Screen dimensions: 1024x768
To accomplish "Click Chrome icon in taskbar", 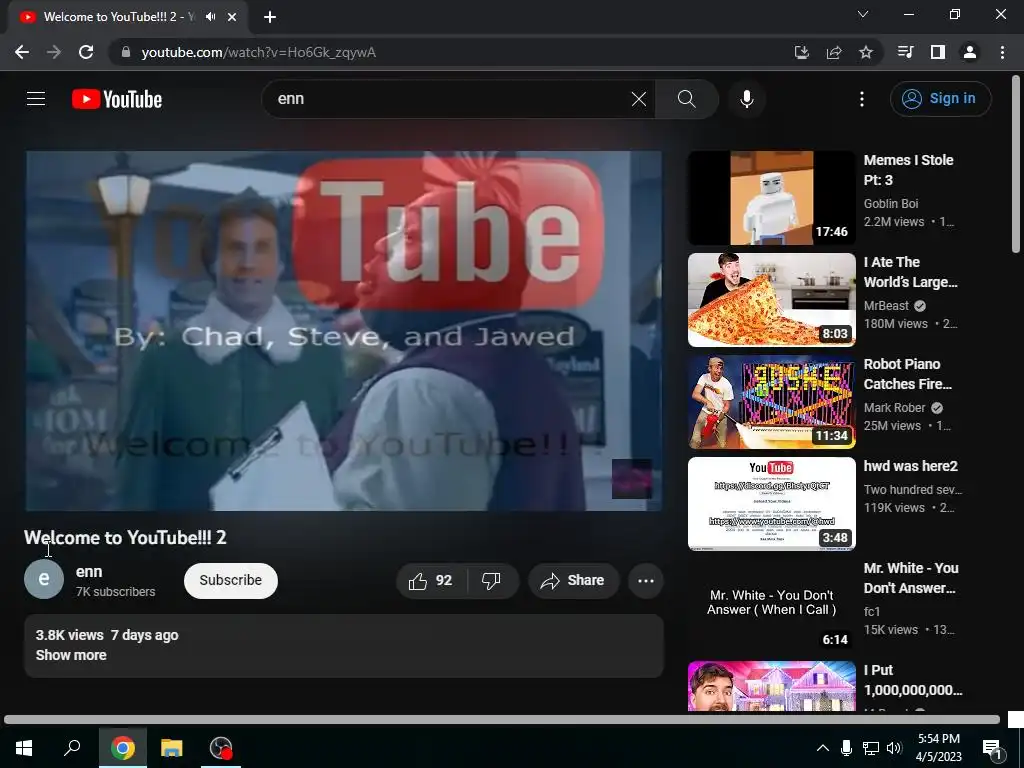I will (123, 748).
